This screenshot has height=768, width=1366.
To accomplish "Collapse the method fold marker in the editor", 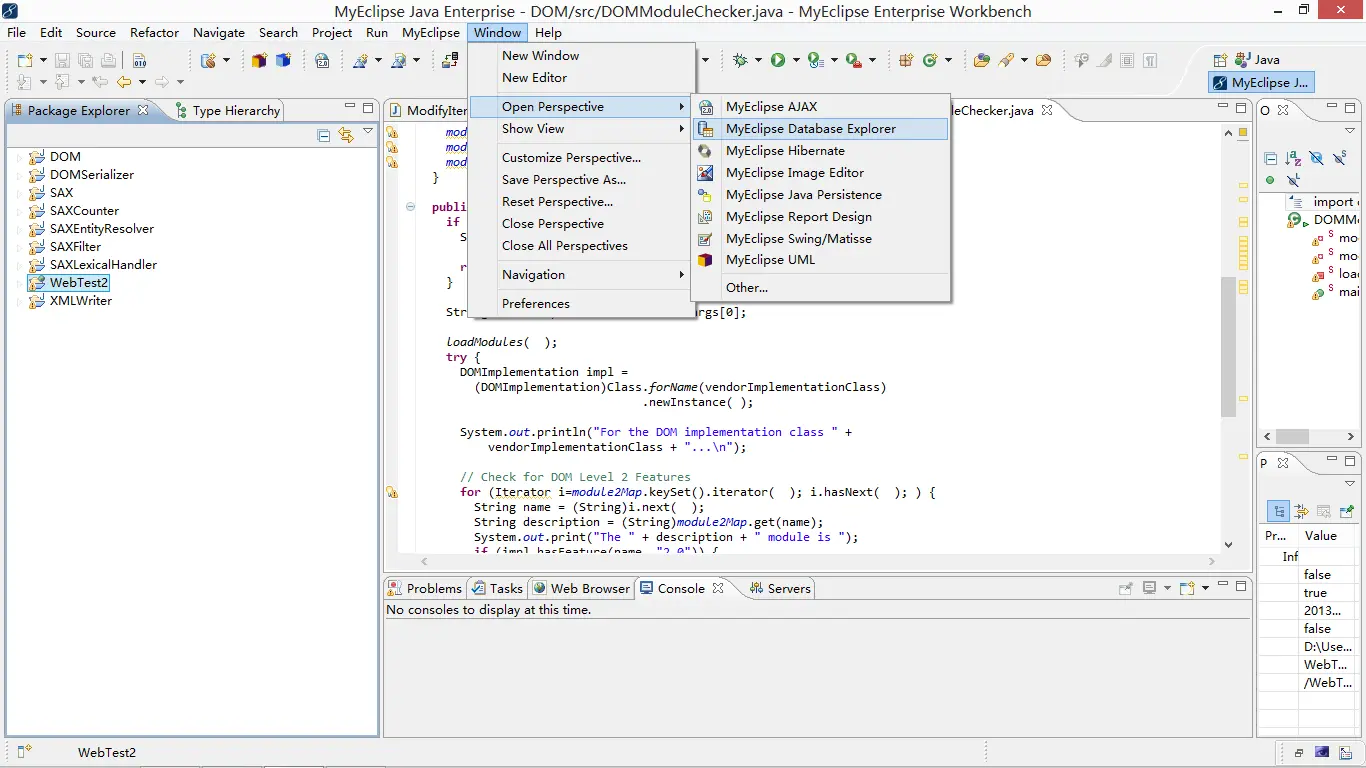I will [x=410, y=207].
